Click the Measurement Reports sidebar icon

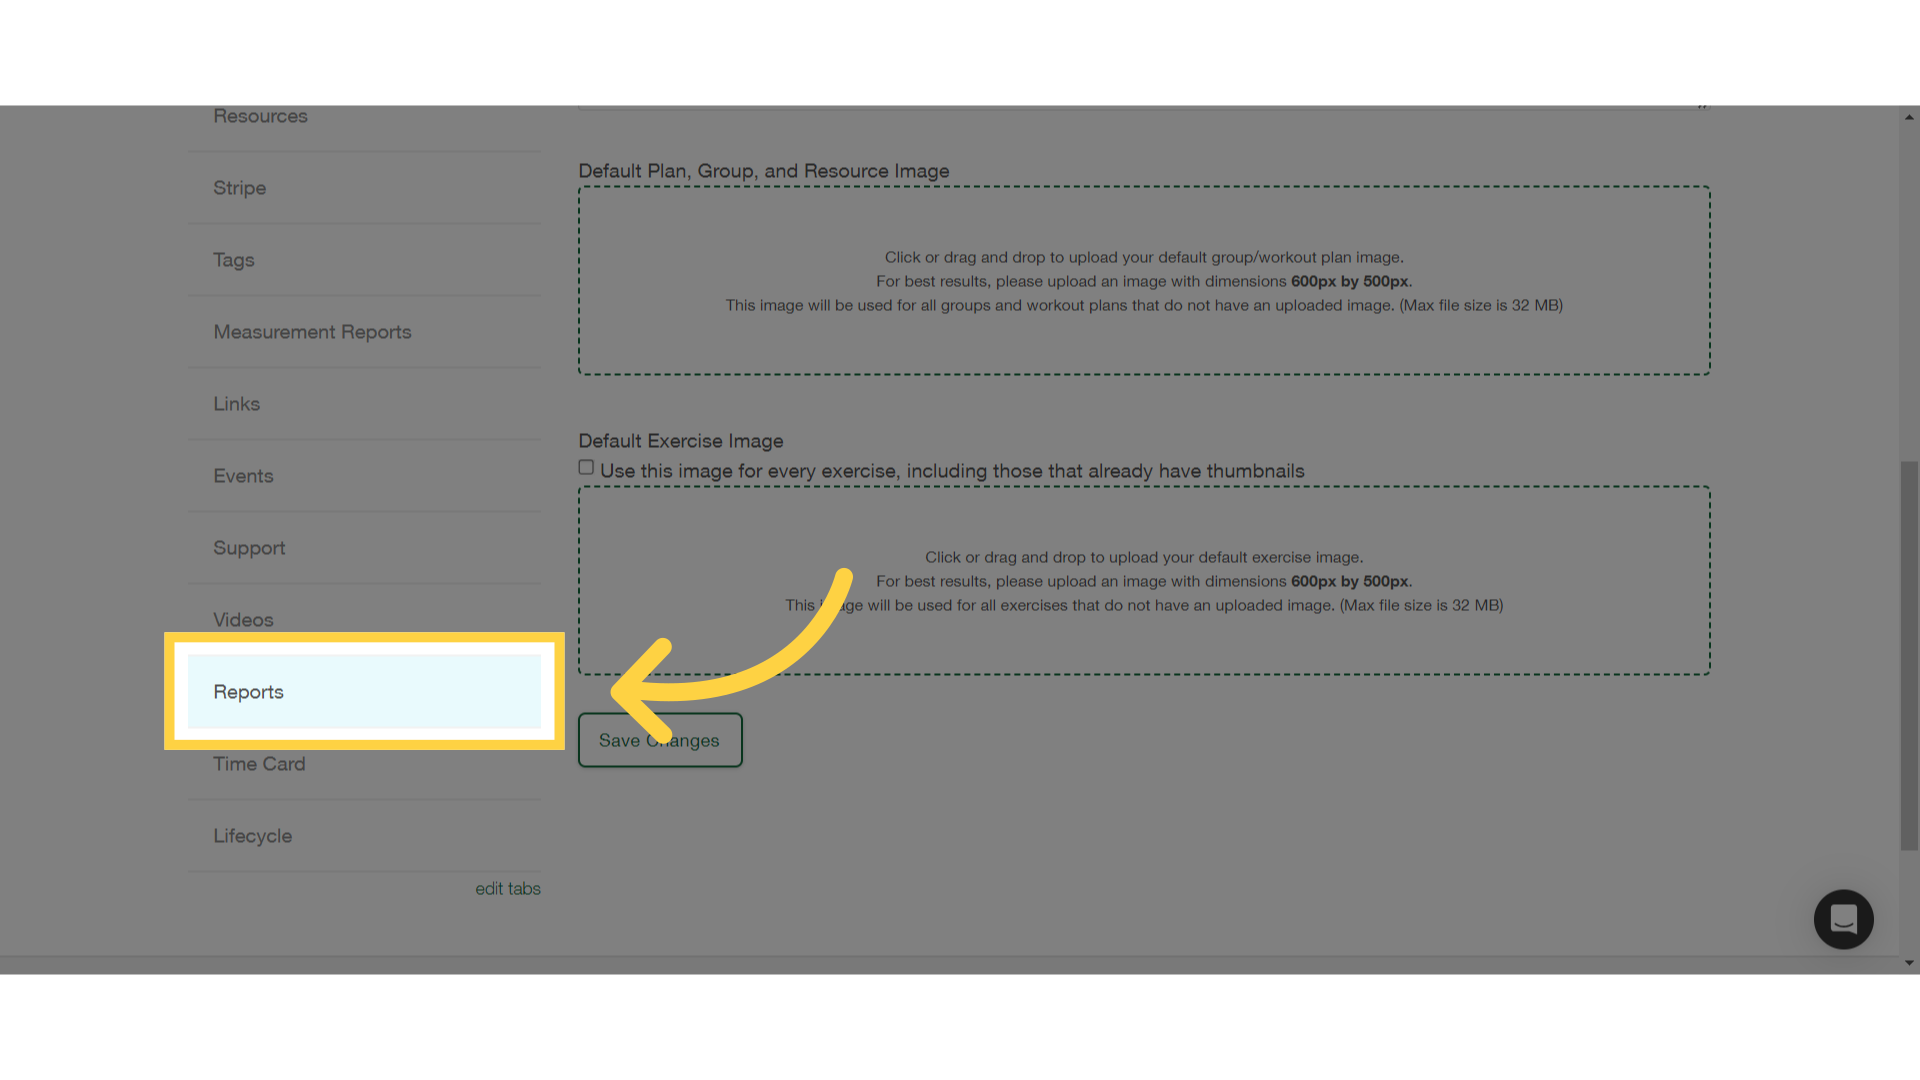pyautogui.click(x=313, y=331)
